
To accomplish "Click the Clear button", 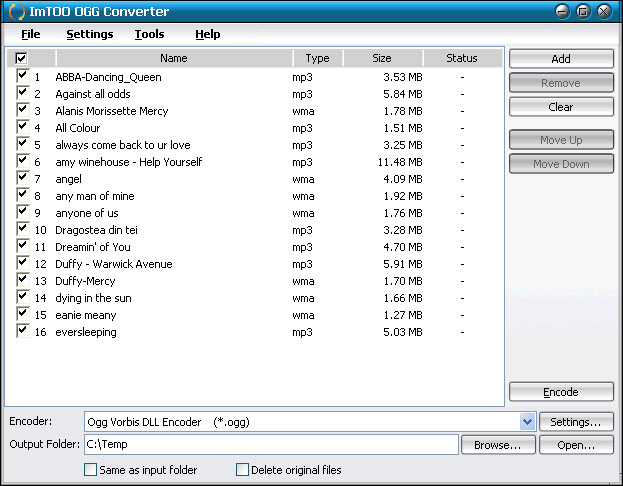I will coord(561,107).
